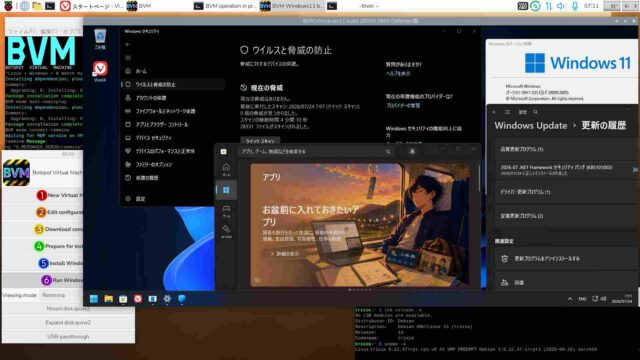
Task: Open network icon in Raspberry Pi panel
Action: pyautogui.click(x=548, y=6)
